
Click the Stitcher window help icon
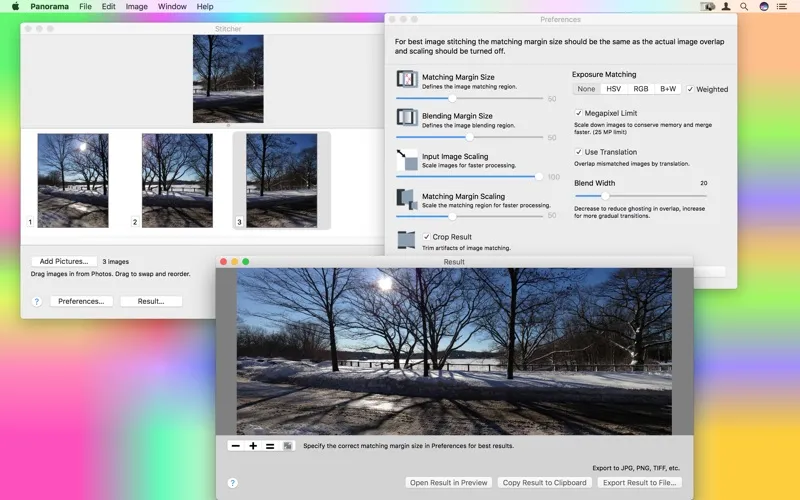[x=37, y=301]
